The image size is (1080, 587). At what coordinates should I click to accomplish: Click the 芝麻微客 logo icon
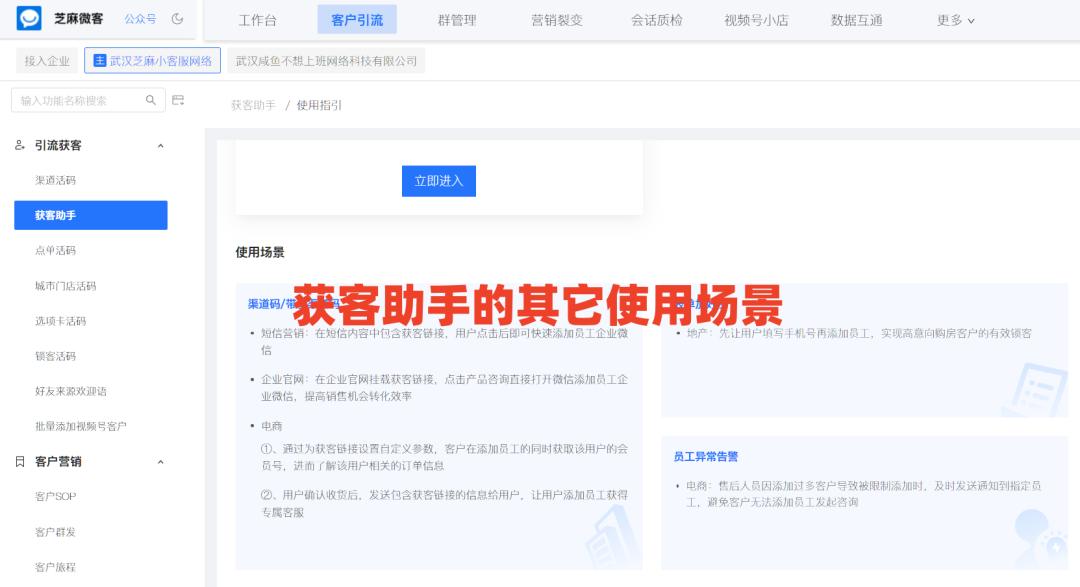coord(29,19)
